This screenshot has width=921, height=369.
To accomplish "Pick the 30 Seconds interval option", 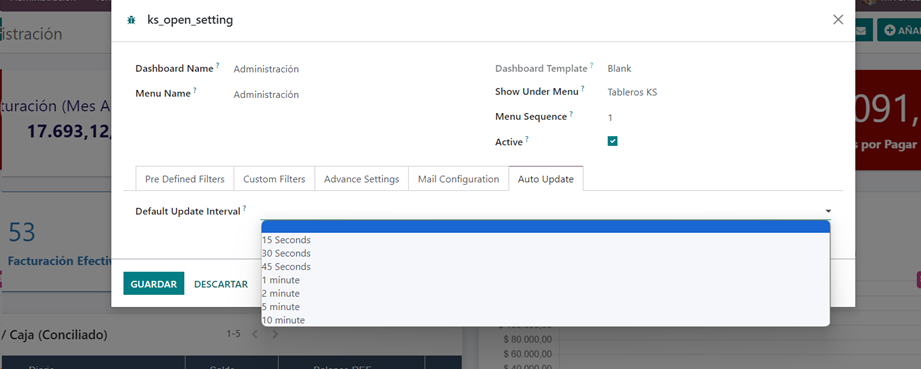I will tap(546, 254).
